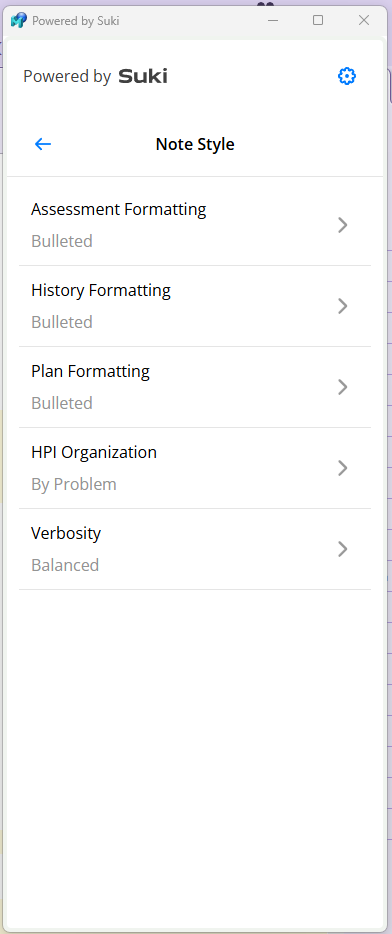The image size is (392, 934).
Task: Open HPI Organization chevron
Action: (343, 468)
